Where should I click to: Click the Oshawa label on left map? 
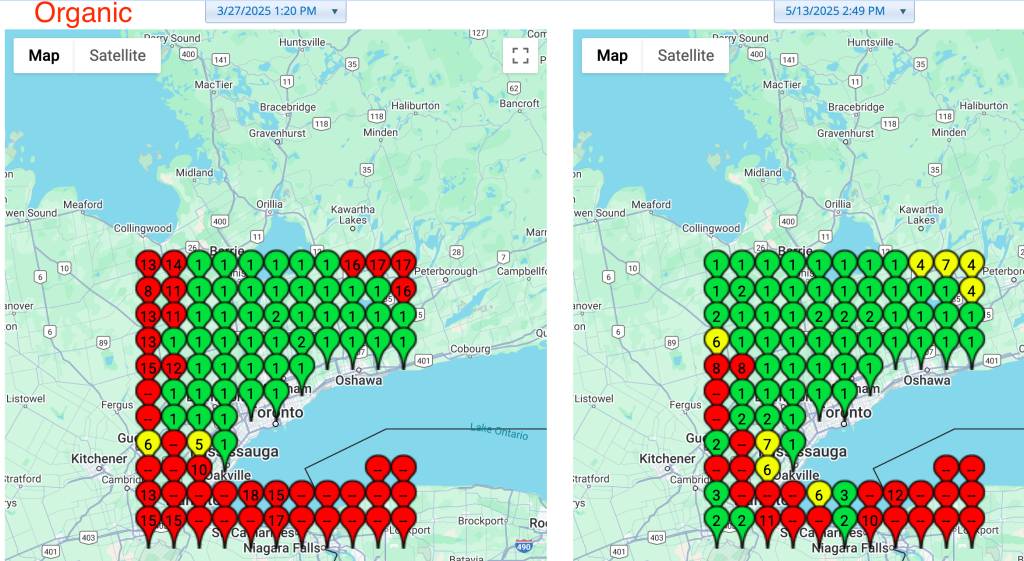tap(359, 380)
